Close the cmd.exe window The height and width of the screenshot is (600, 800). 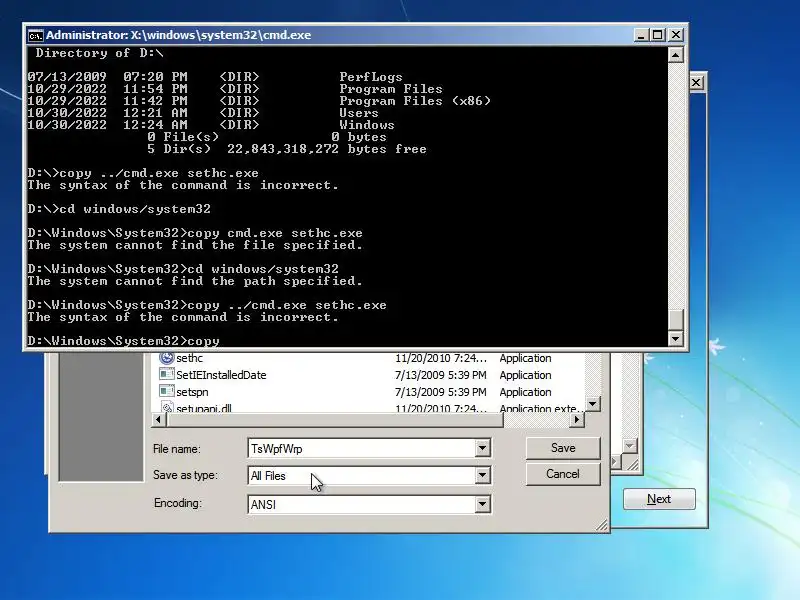point(676,35)
